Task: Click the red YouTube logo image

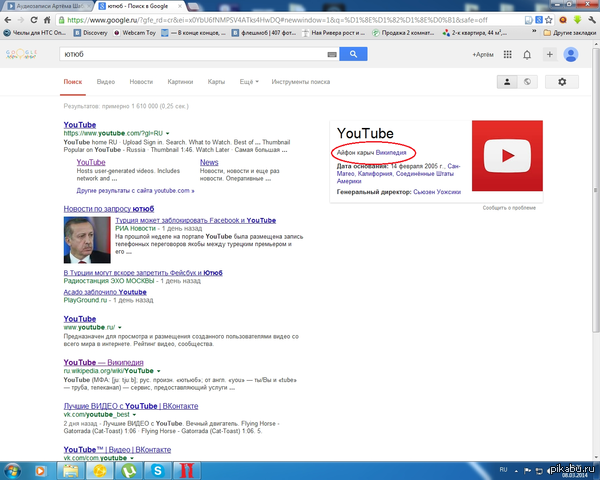Action: (x=507, y=156)
